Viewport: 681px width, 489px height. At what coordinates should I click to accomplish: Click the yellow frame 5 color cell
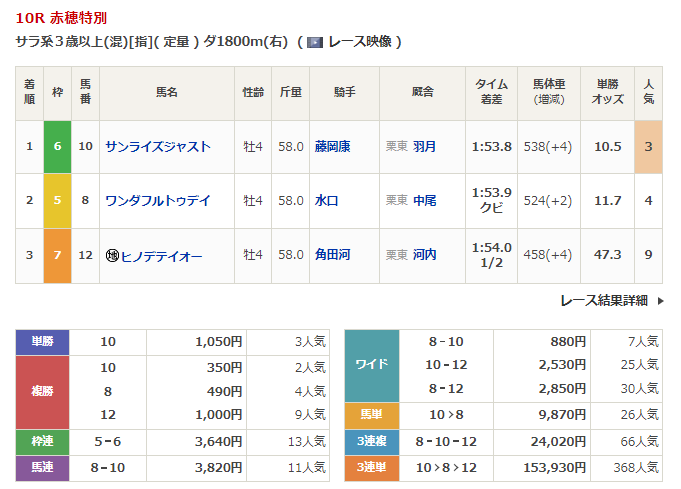58,200
